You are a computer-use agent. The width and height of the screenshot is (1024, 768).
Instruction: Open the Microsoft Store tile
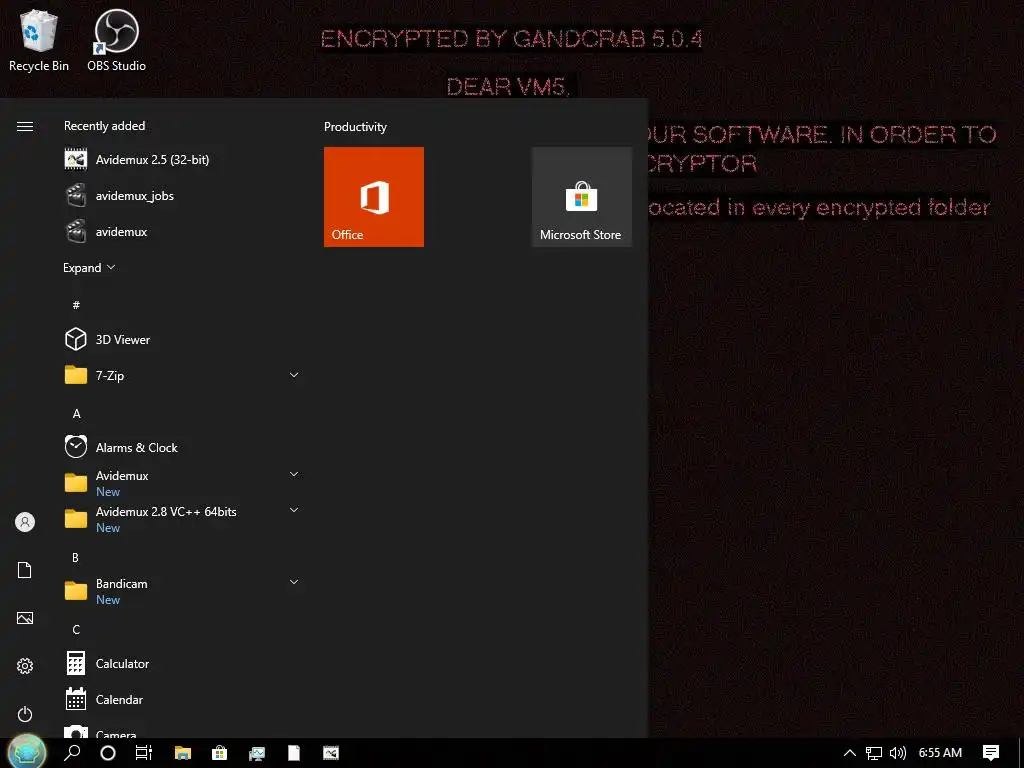[x=581, y=197]
